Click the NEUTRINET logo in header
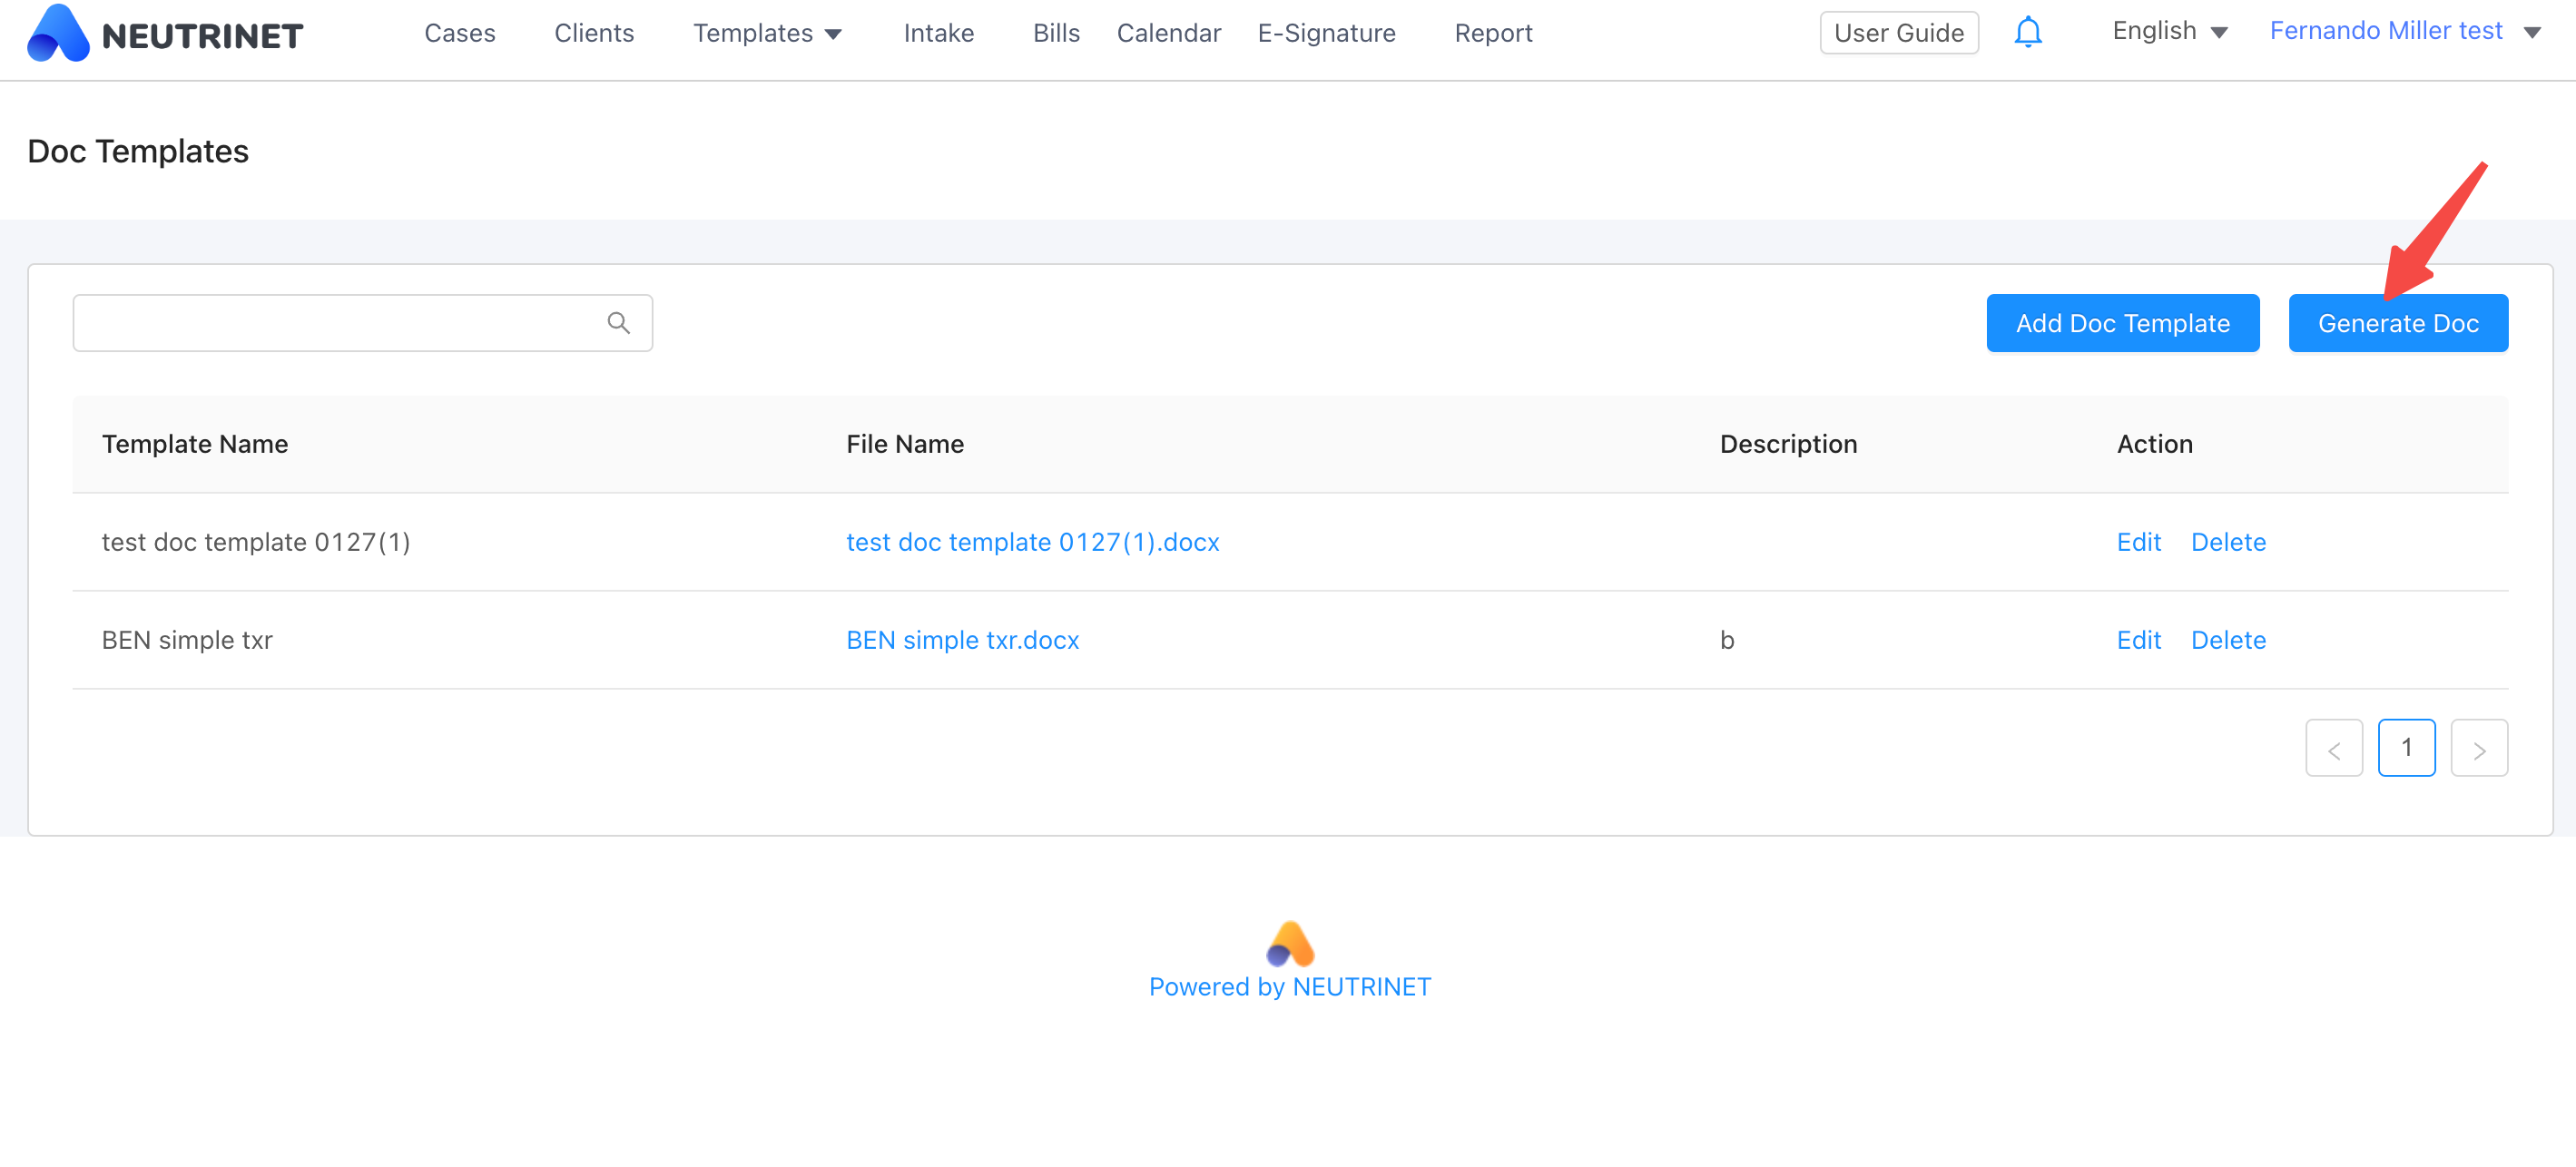The width and height of the screenshot is (2576, 1167). pos(165,34)
